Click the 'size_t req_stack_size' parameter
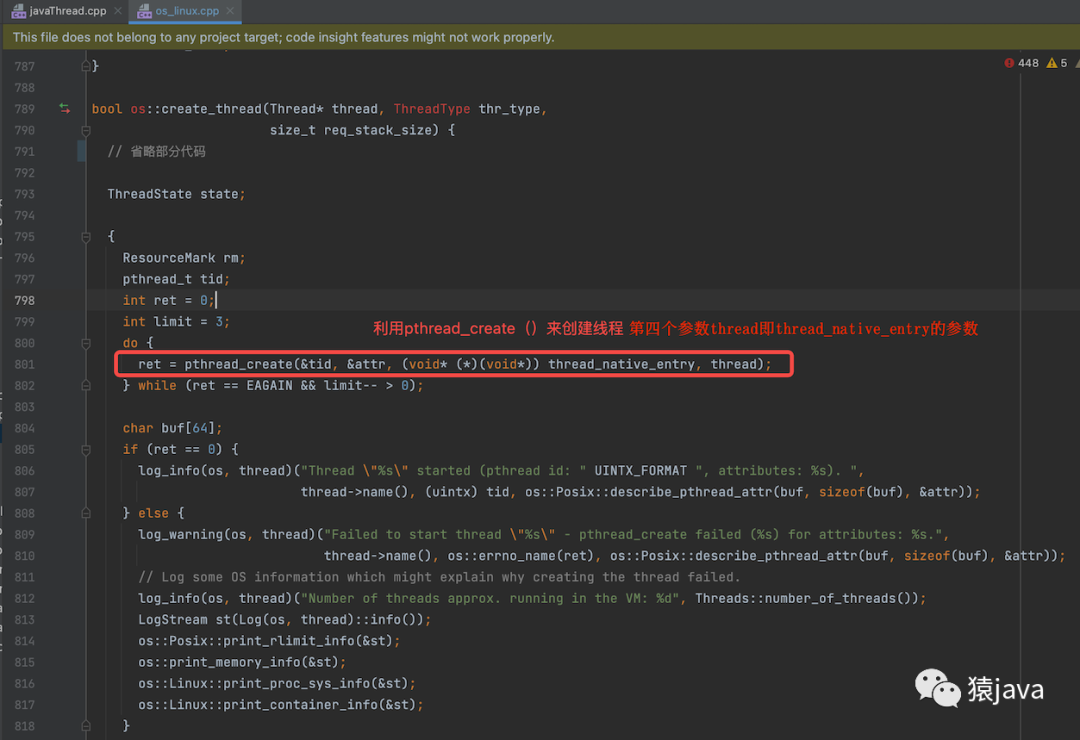Viewport: 1080px width, 740px height. 351,130
